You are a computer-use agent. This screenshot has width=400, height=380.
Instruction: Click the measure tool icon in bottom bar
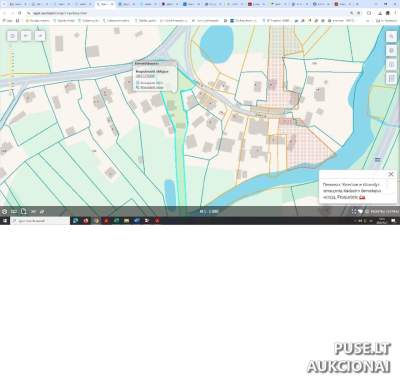pos(14,211)
